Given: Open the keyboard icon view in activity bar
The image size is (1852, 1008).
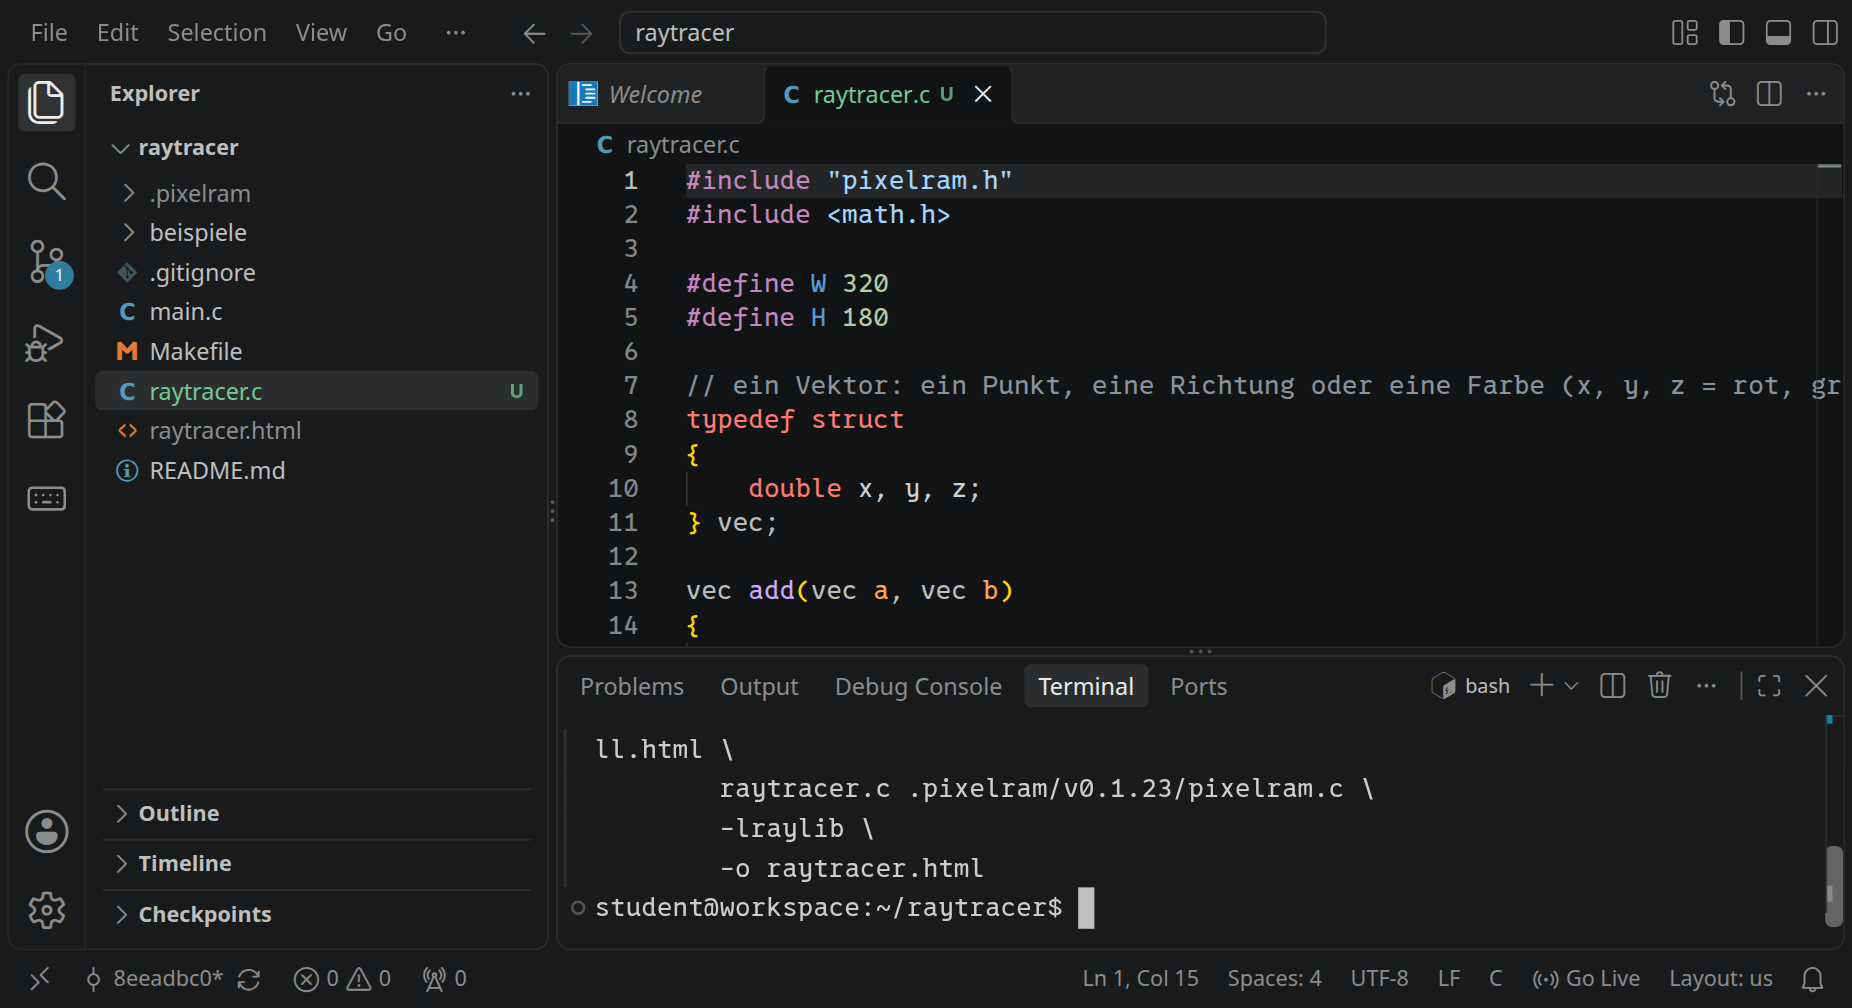Looking at the screenshot, I should pyautogui.click(x=46, y=498).
